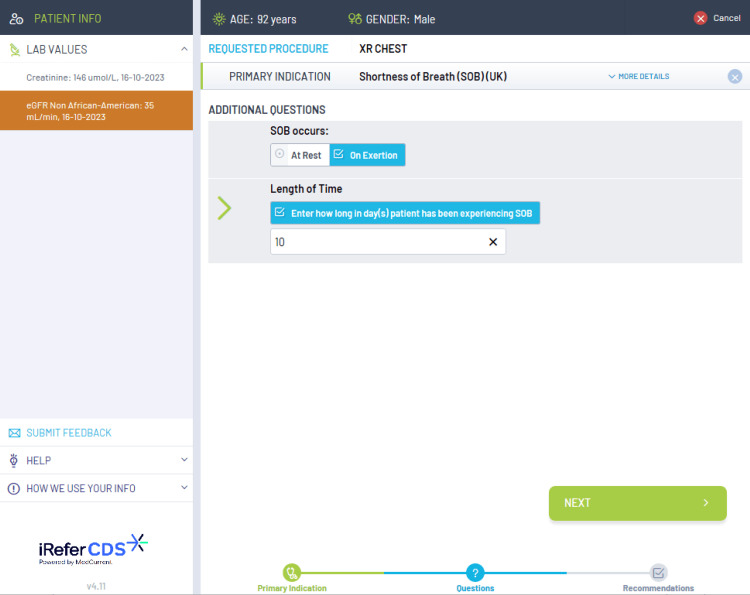Click the Patient Info person icon

click(16, 19)
